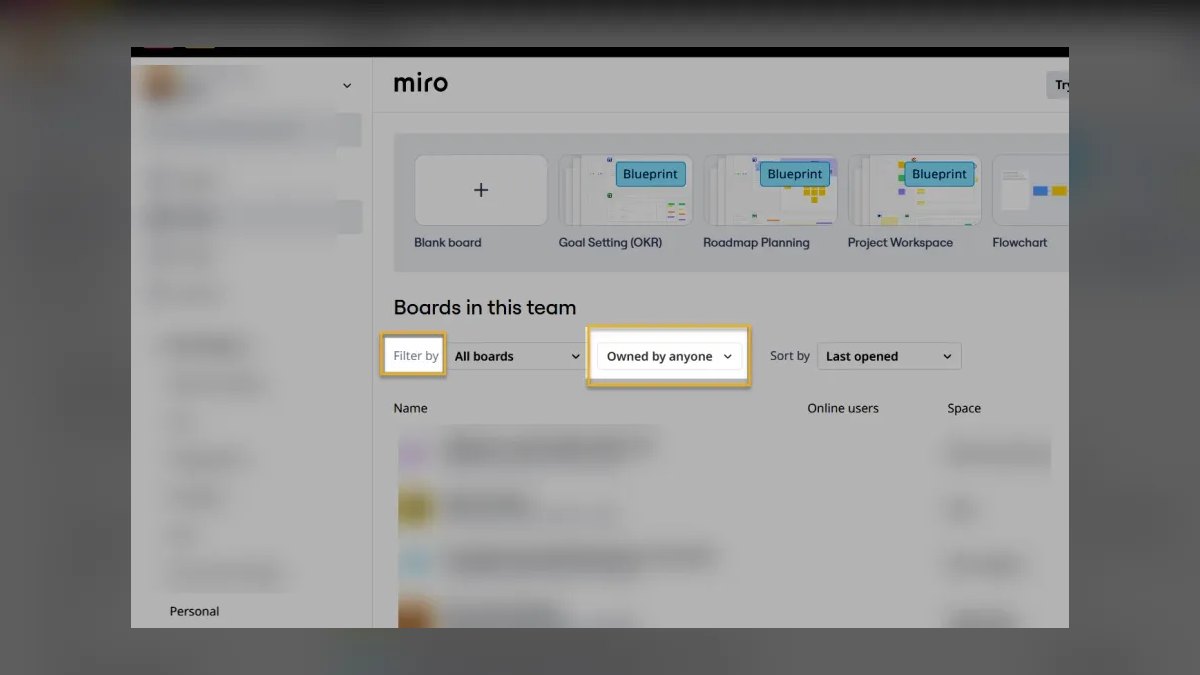Click the Flowchart label

[1020, 243]
